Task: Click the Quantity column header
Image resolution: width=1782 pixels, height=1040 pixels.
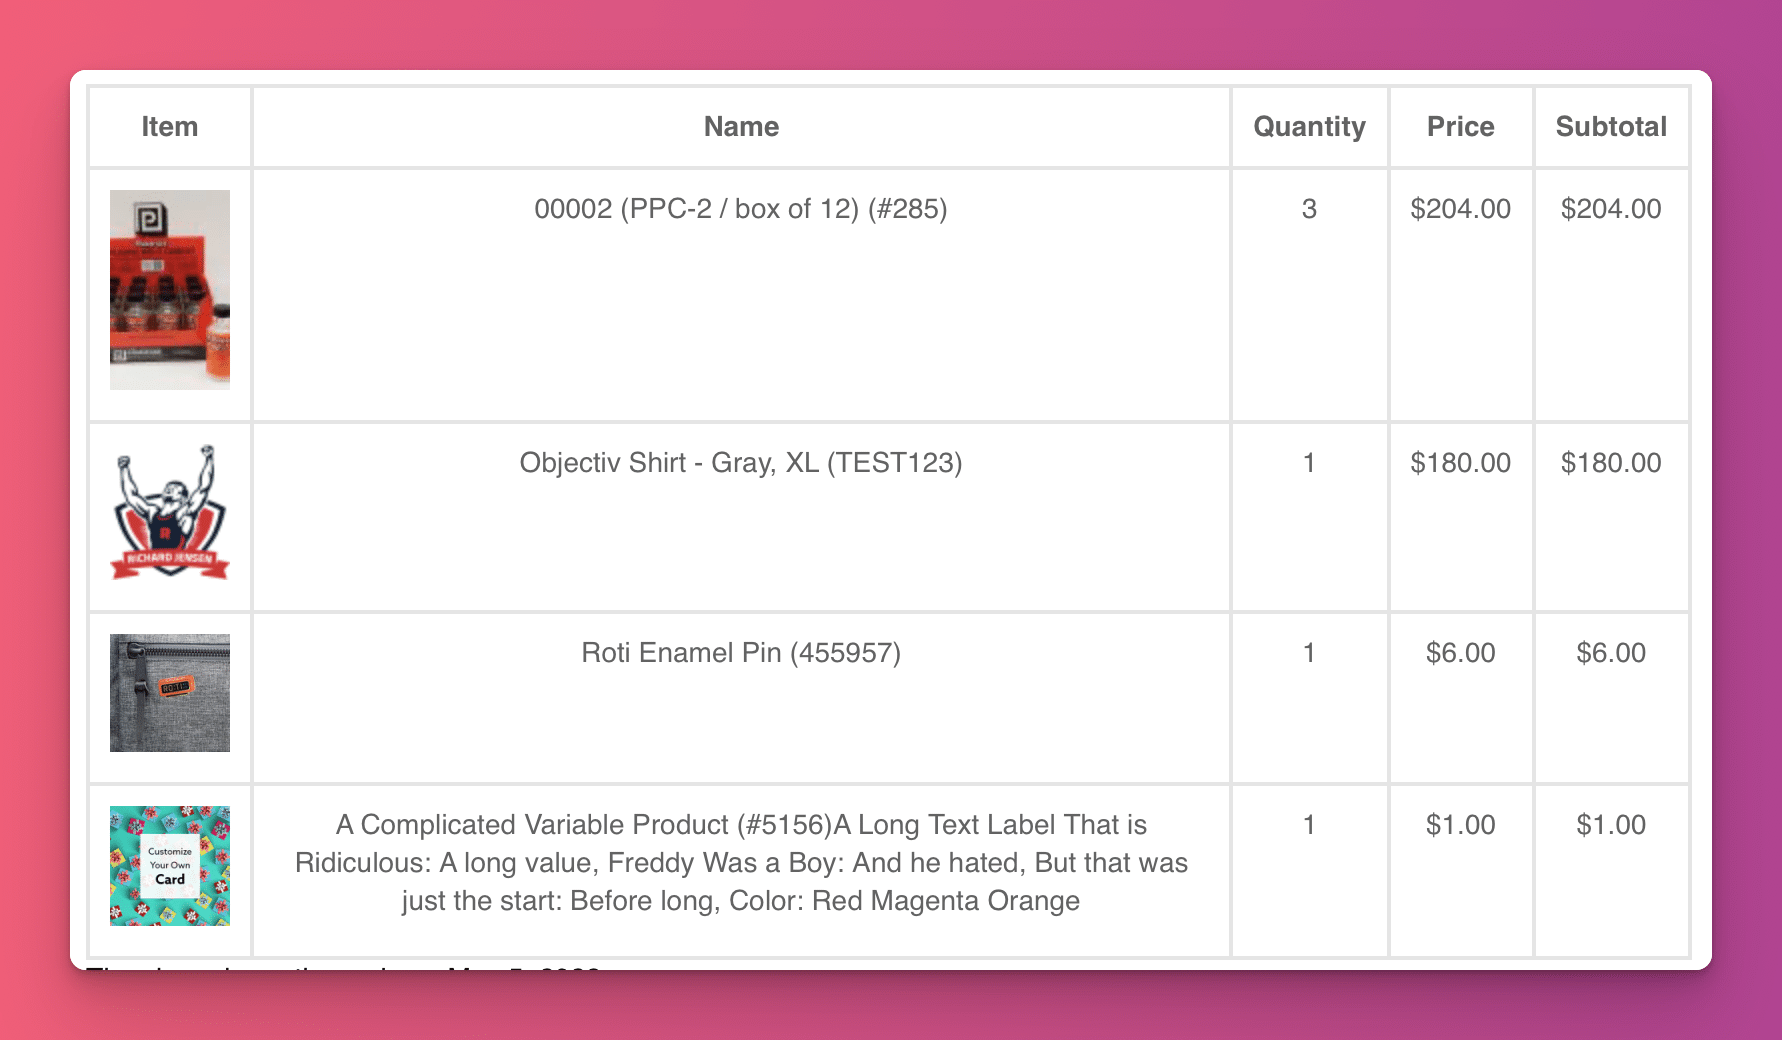Action: pyautogui.click(x=1309, y=127)
